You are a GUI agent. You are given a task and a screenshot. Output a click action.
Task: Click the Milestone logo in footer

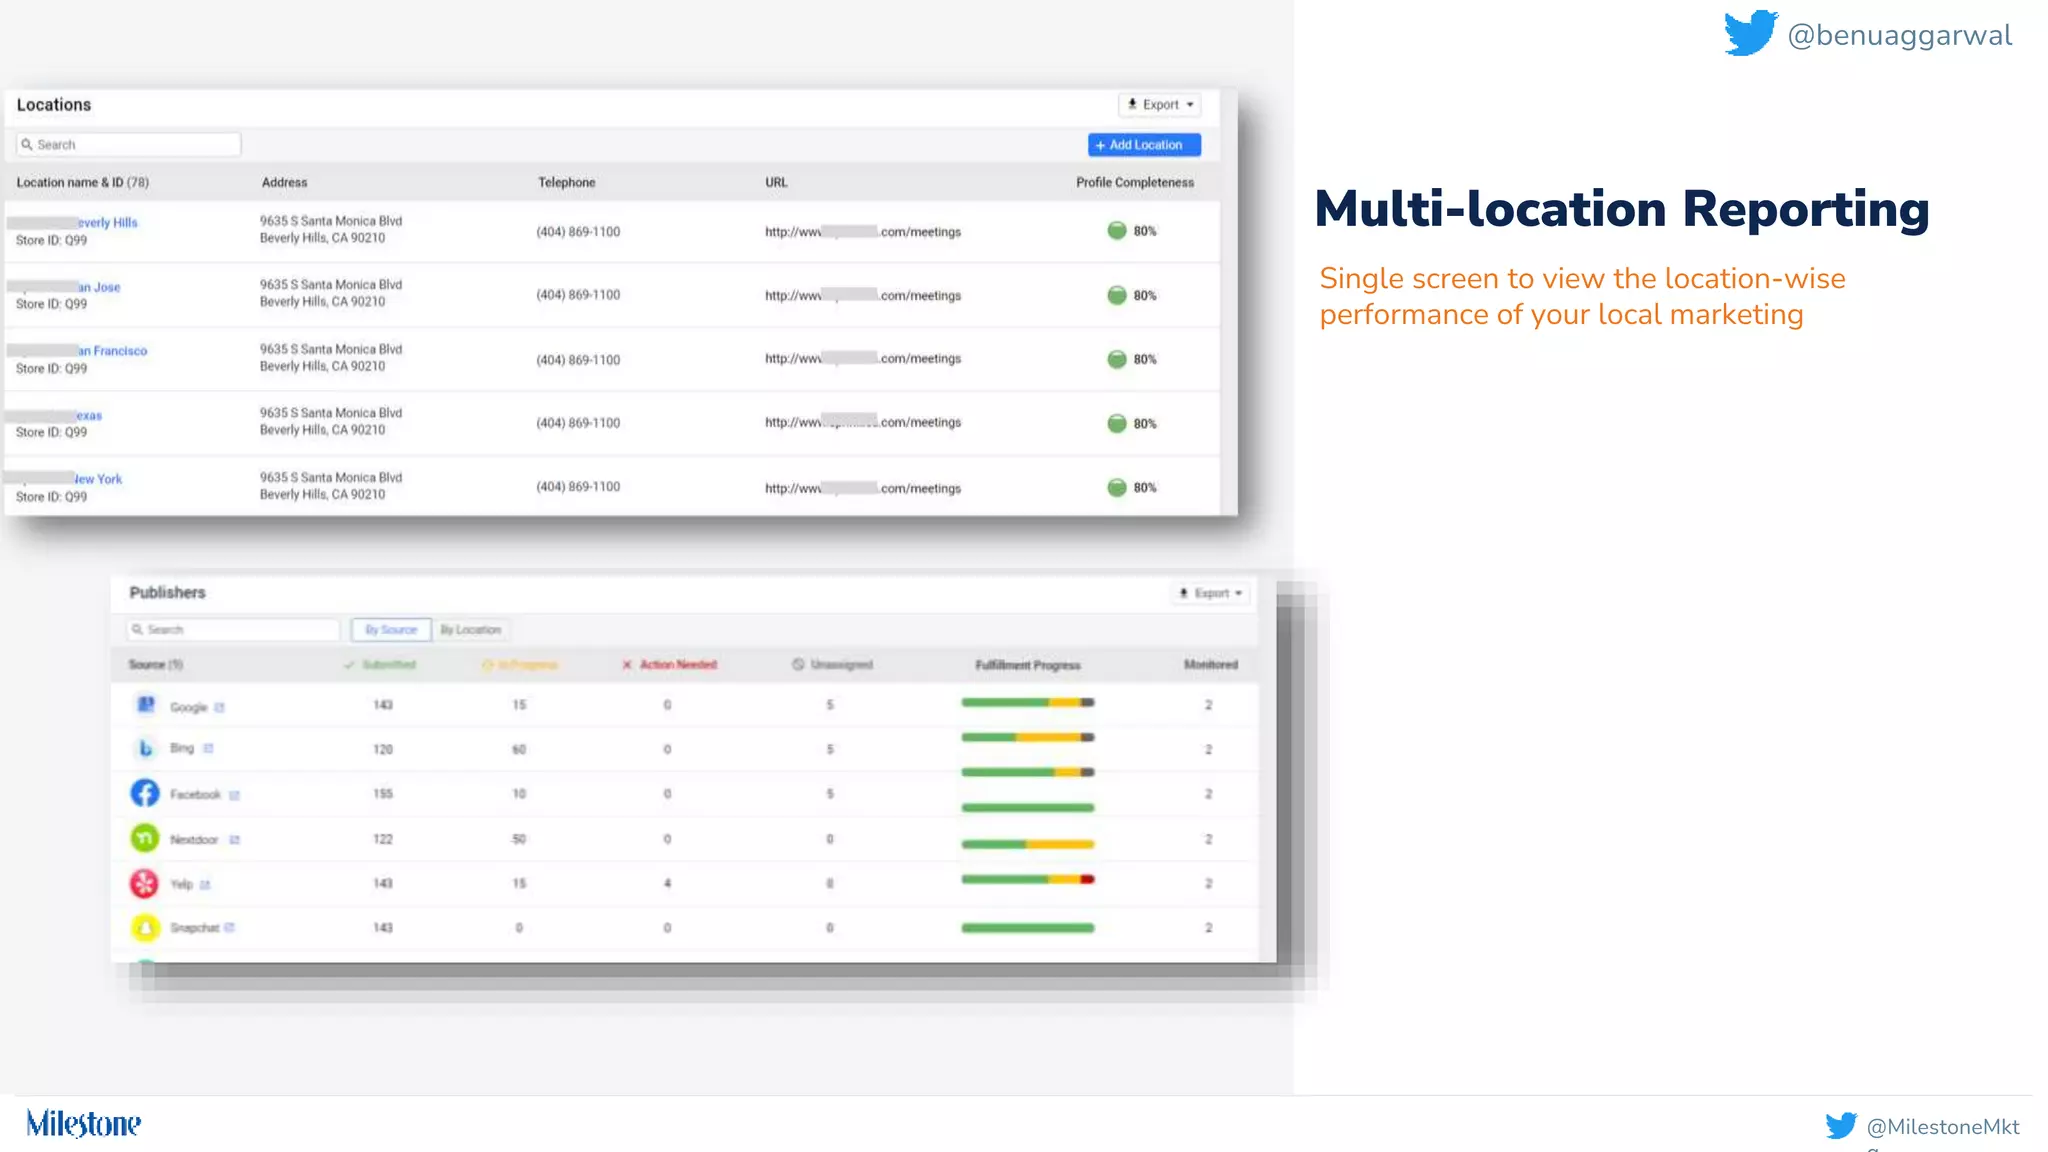(84, 1123)
